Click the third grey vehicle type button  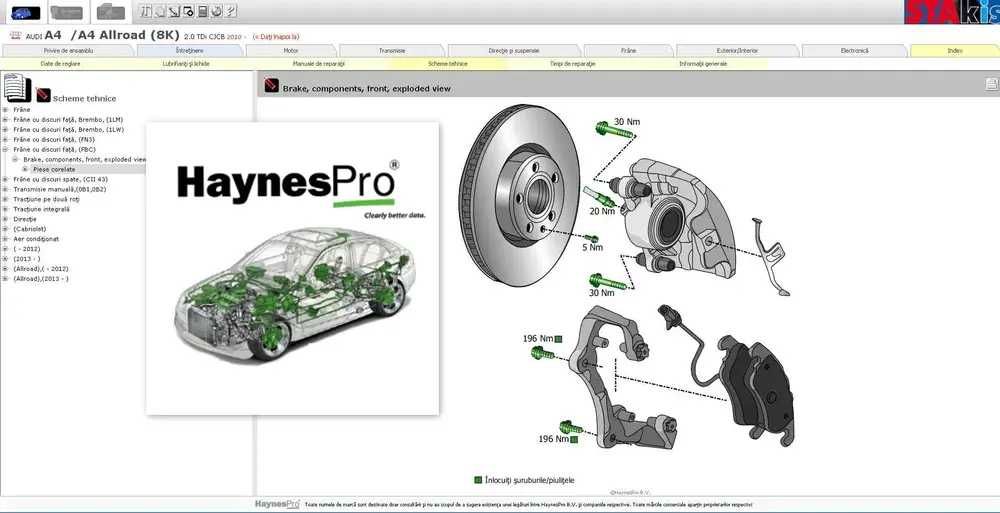(110, 12)
